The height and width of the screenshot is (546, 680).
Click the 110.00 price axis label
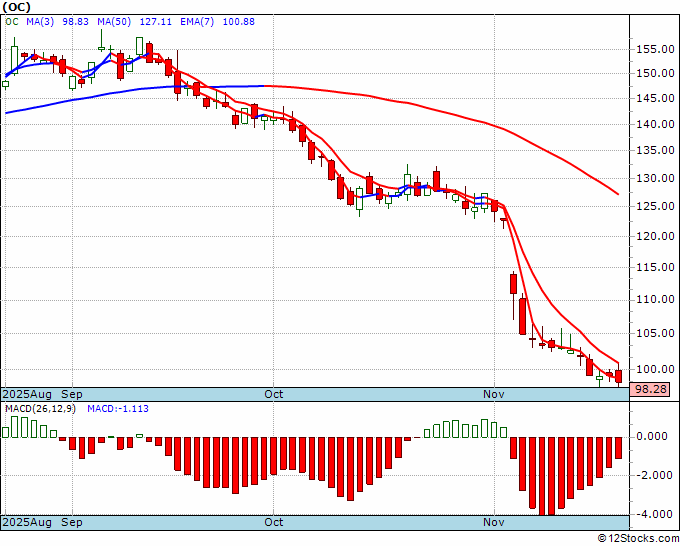(655, 299)
